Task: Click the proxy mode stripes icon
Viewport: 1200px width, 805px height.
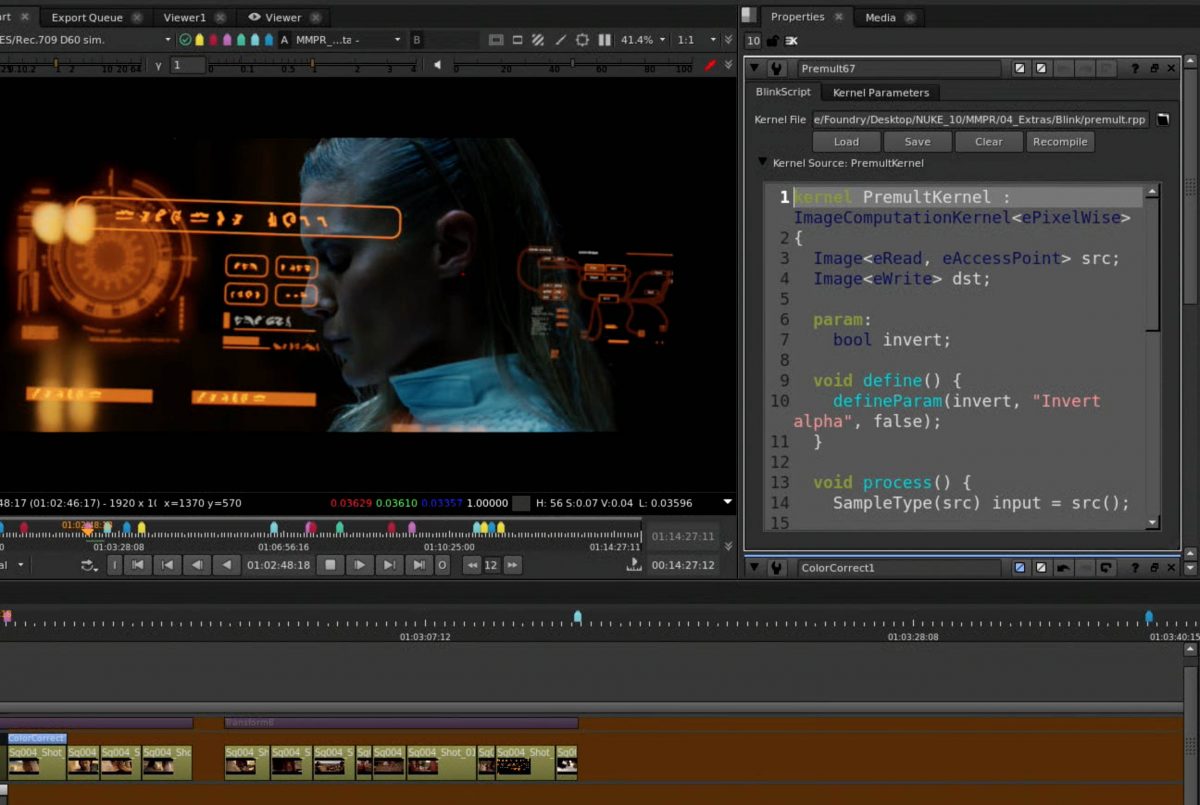Action: (x=537, y=38)
